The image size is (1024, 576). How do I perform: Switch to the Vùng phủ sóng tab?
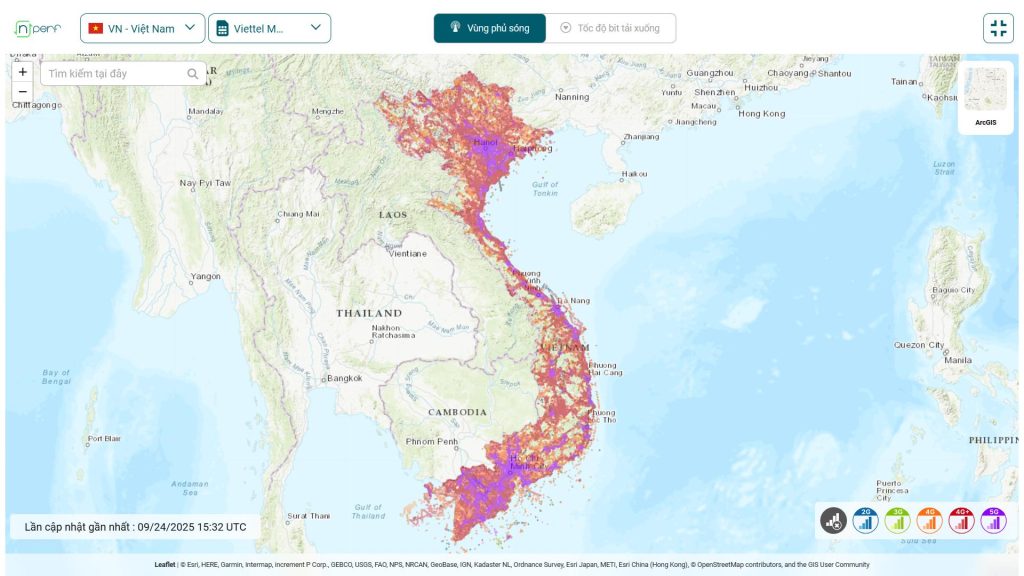pyautogui.click(x=489, y=28)
